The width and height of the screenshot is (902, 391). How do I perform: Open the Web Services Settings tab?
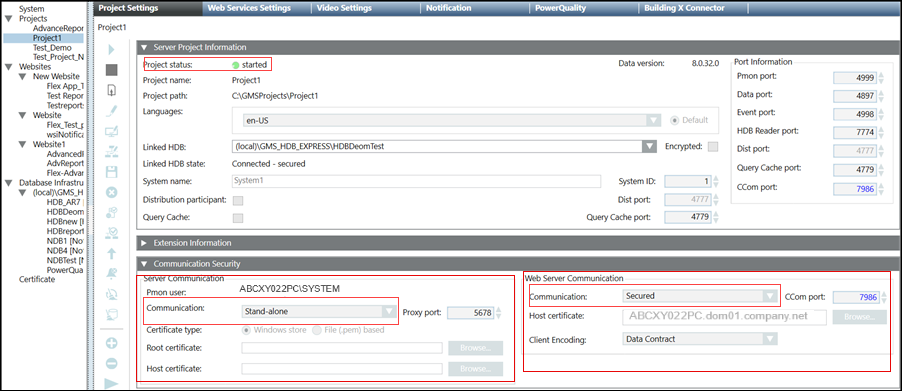257,8
